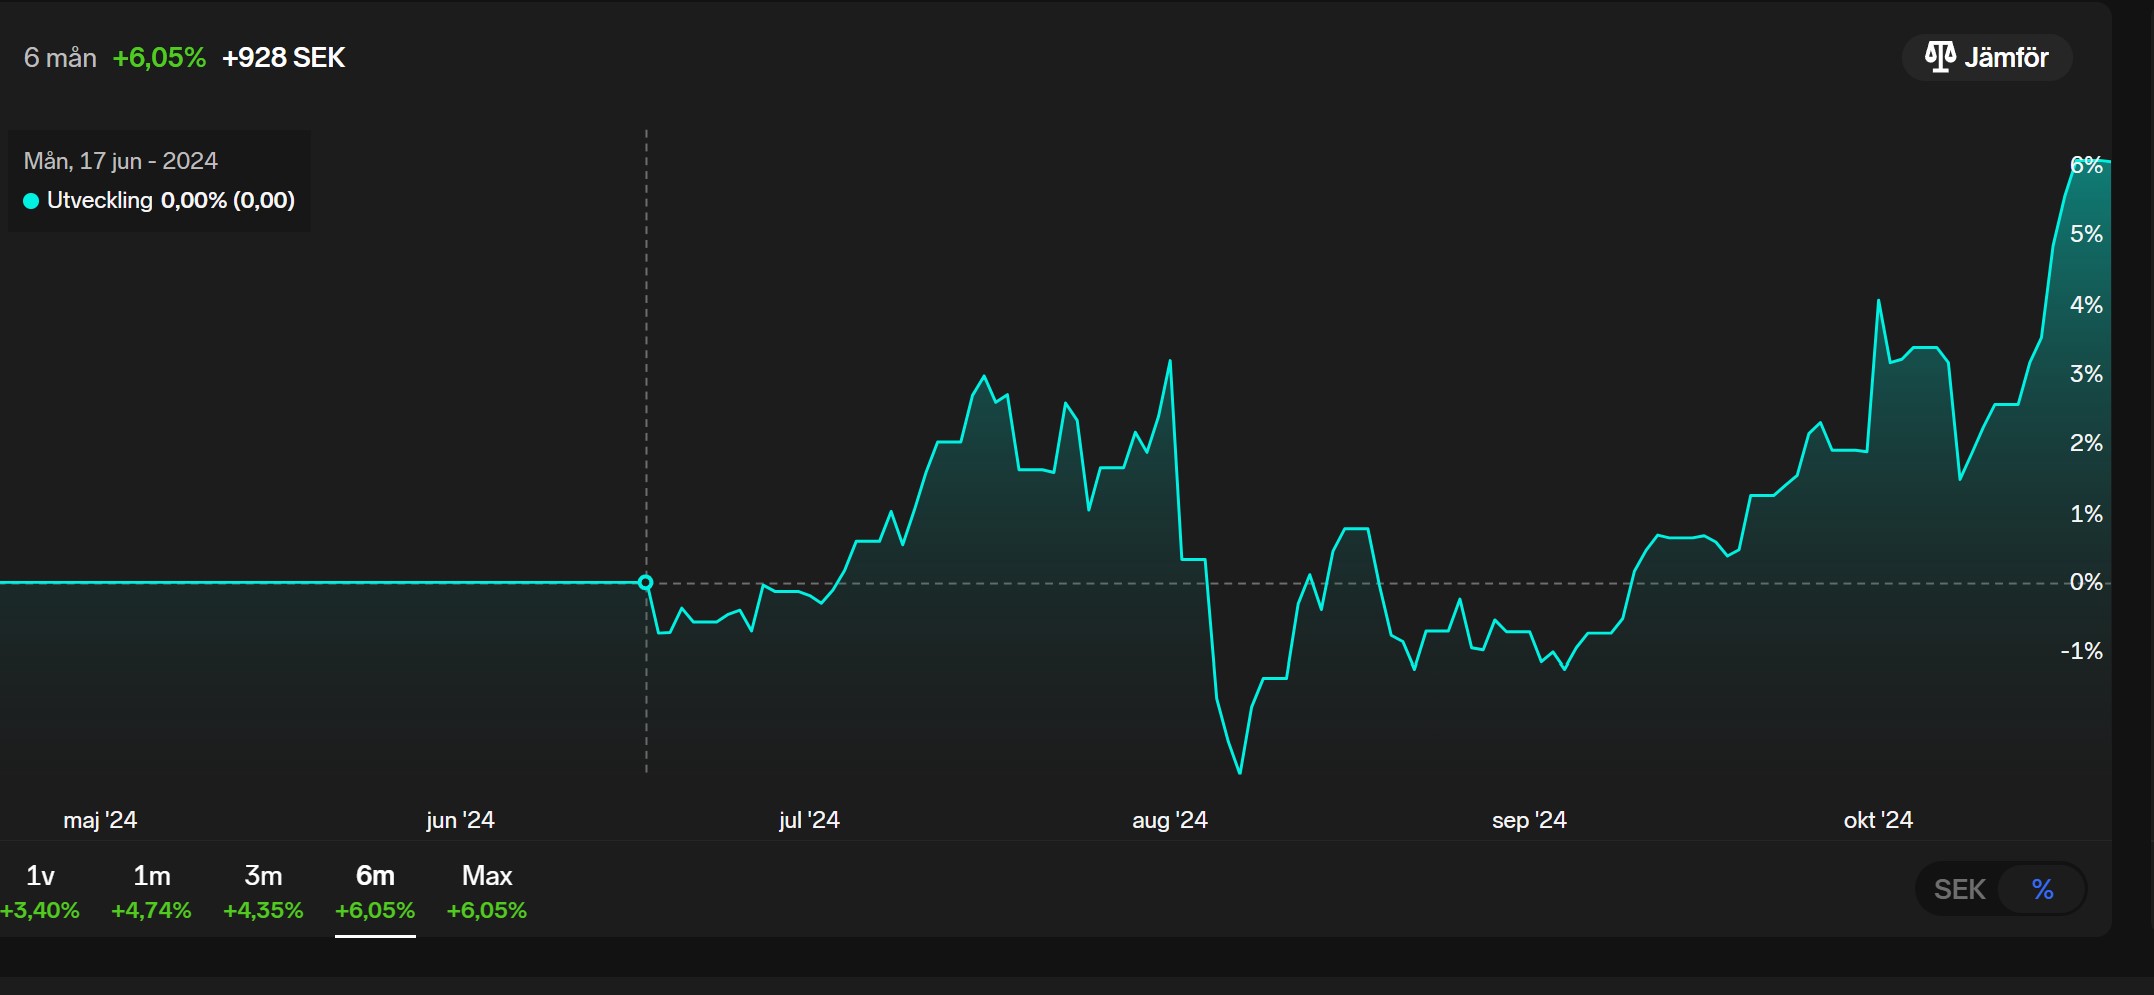The width and height of the screenshot is (2154, 995).
Task: Click the aug '24 axis label
Action: pyautogui.click(x=1169, y=820)
